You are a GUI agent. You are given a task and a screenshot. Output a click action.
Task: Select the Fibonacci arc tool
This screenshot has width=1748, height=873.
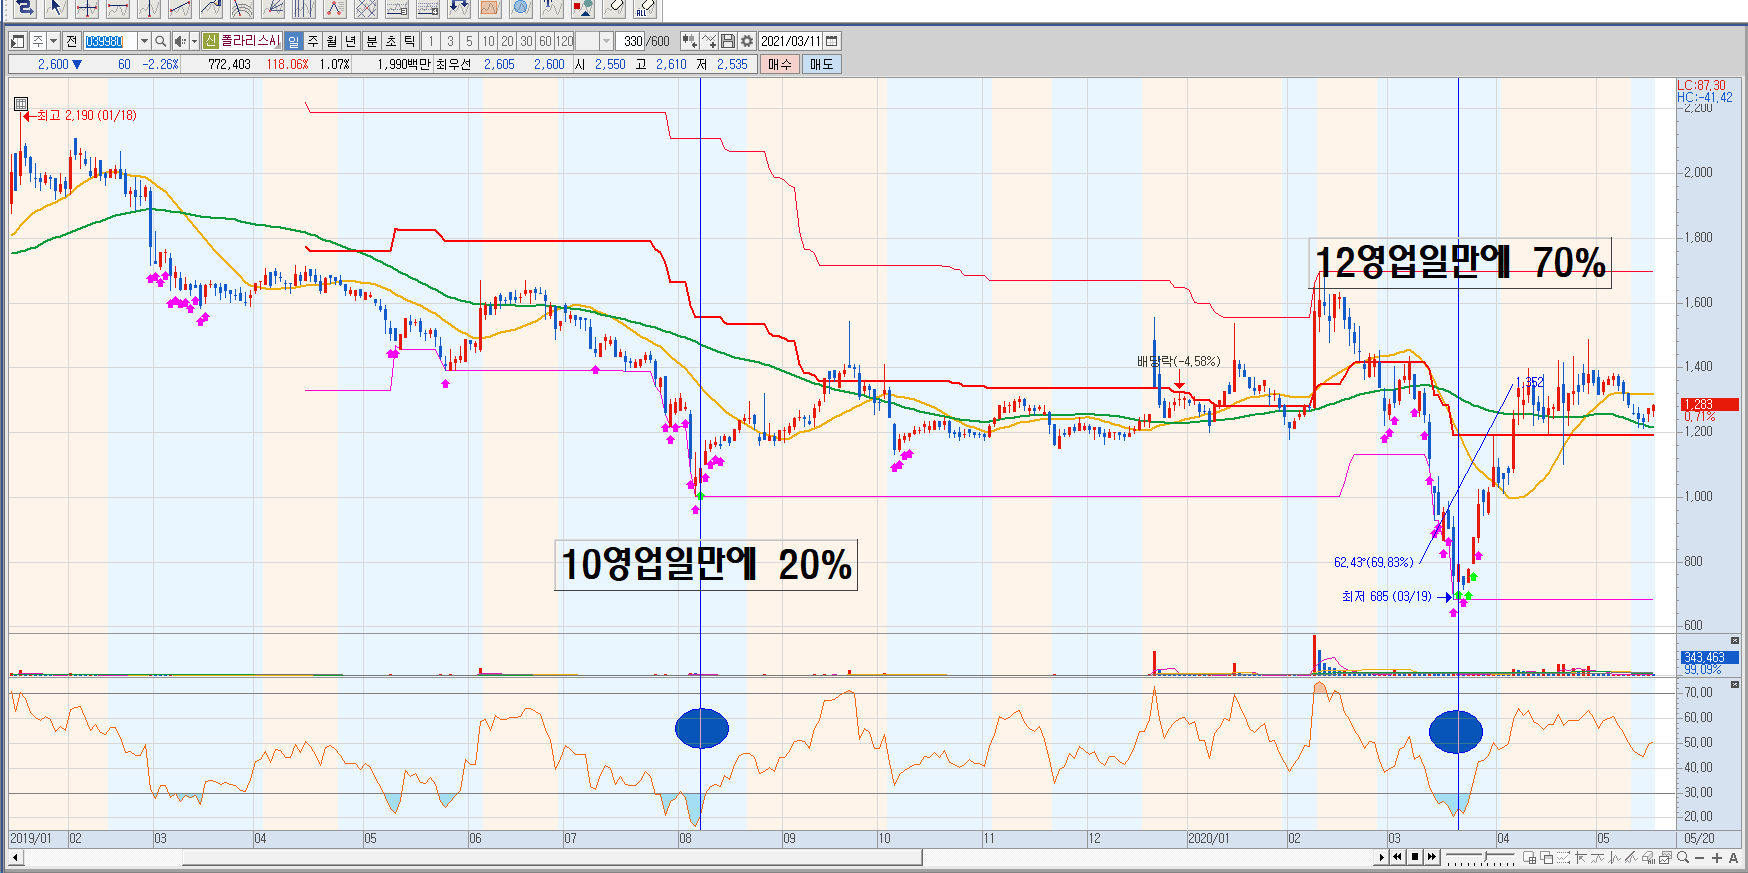pos(242,9)
